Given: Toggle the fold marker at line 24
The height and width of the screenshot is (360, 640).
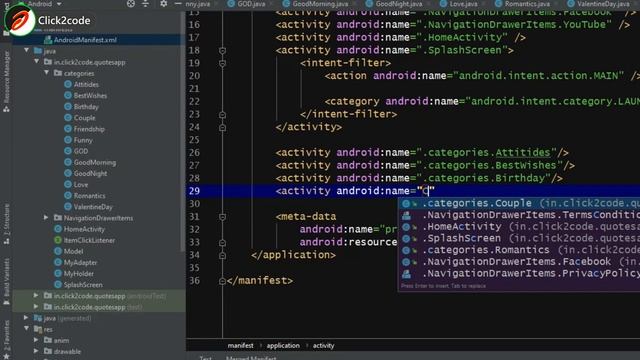Looking at the screenshot, I should point(222,127).
